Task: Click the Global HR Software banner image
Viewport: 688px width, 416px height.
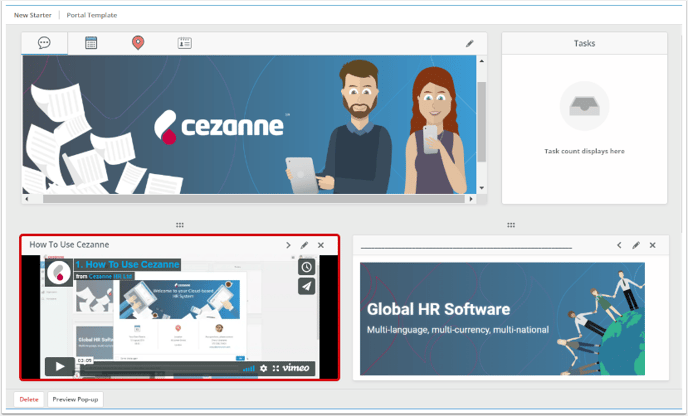Action: point(502,319)
